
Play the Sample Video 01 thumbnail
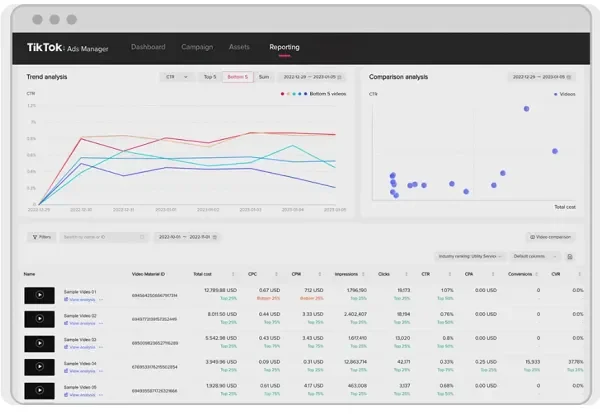pos(39,295)
